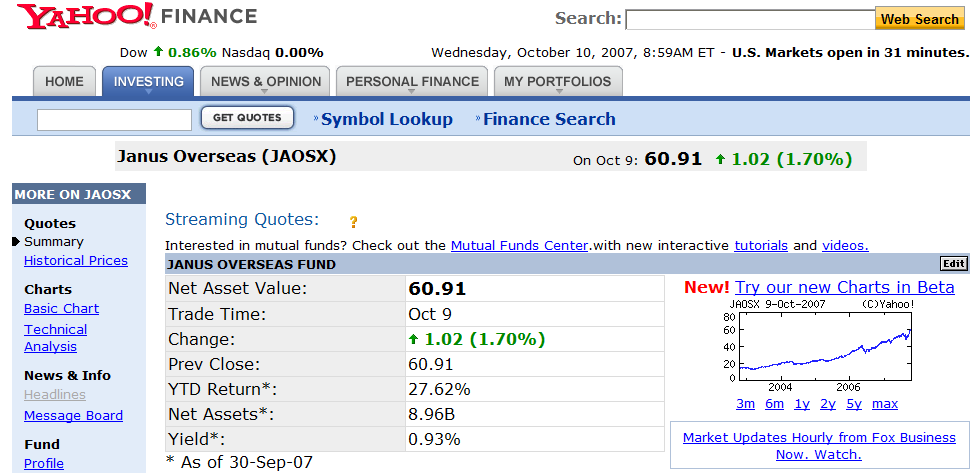The height and width of the screenshot is (473, 978).
Task: Click the MORE ON JAOSX sidebar header
Action: click(x=79, y=194)
